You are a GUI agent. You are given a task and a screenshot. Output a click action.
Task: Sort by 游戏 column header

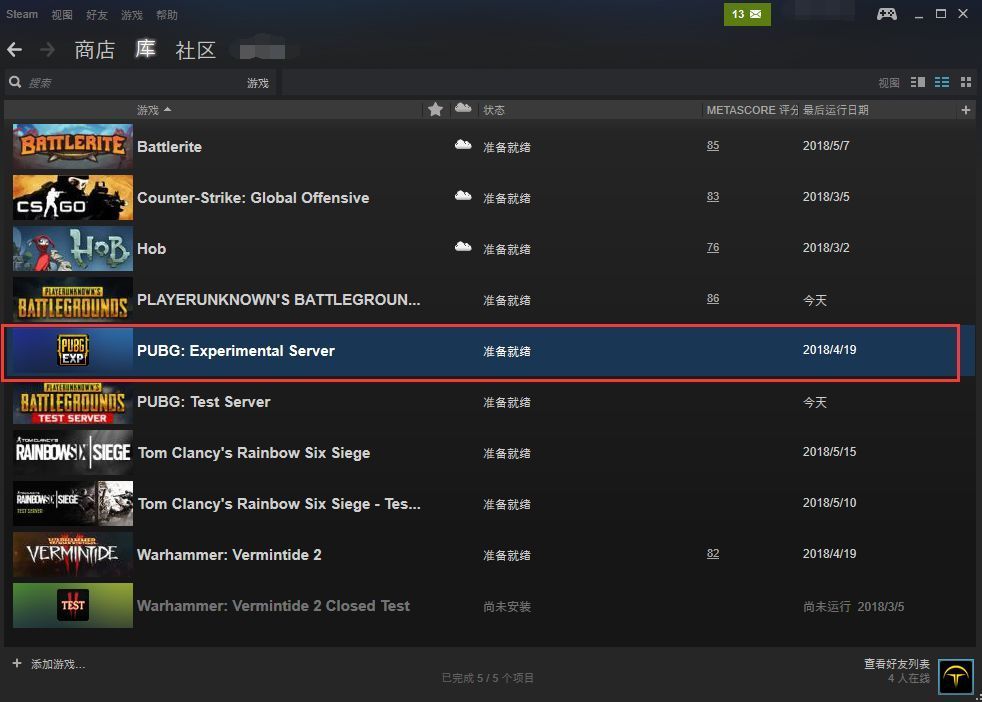tap(153, 110)
